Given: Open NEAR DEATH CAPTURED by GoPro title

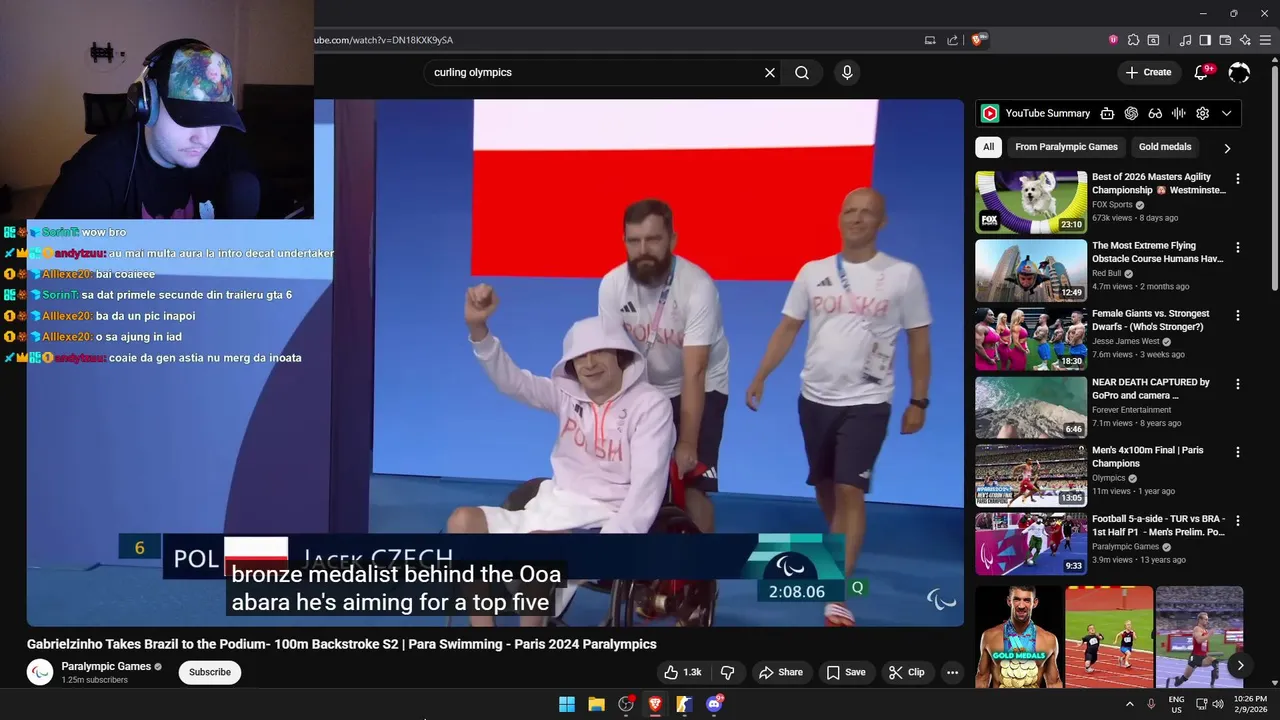Looking at the screenshot, I should 1150,388.
